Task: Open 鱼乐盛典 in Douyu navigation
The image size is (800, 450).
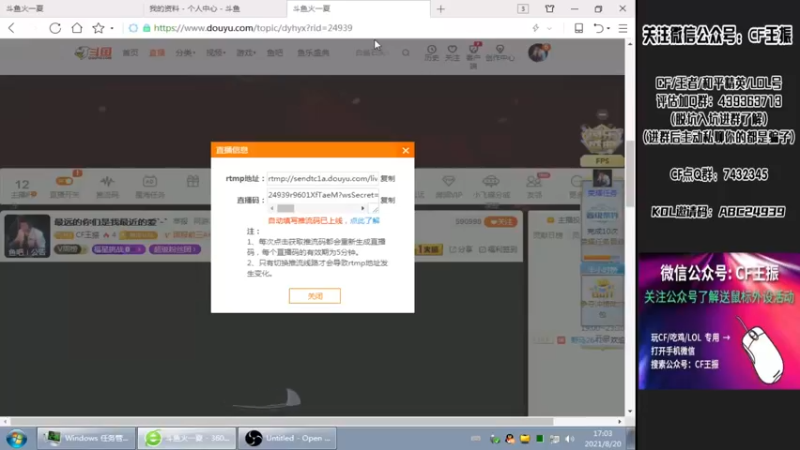Action: [x=313, y=53]
